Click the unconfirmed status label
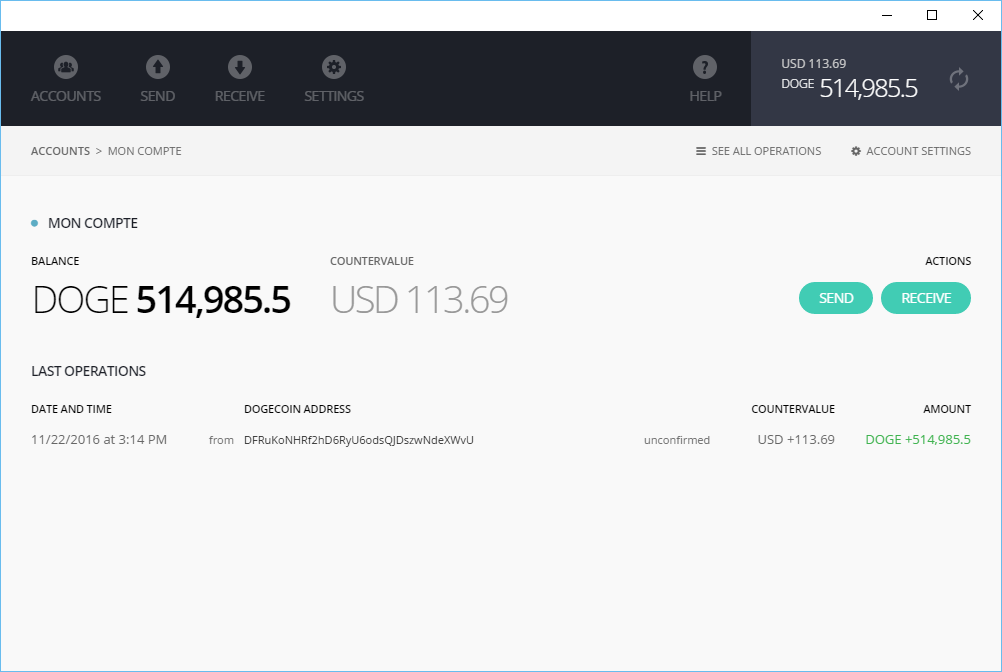Screen dimensions: 1002x672 click(x=677, y=440)
